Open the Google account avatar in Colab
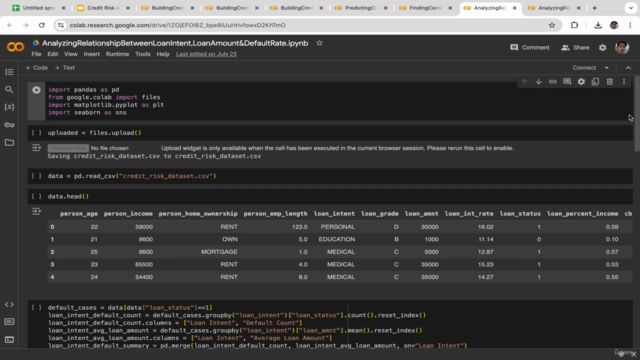The width and height of the screenshot is (640, 360). click(622, 47)
